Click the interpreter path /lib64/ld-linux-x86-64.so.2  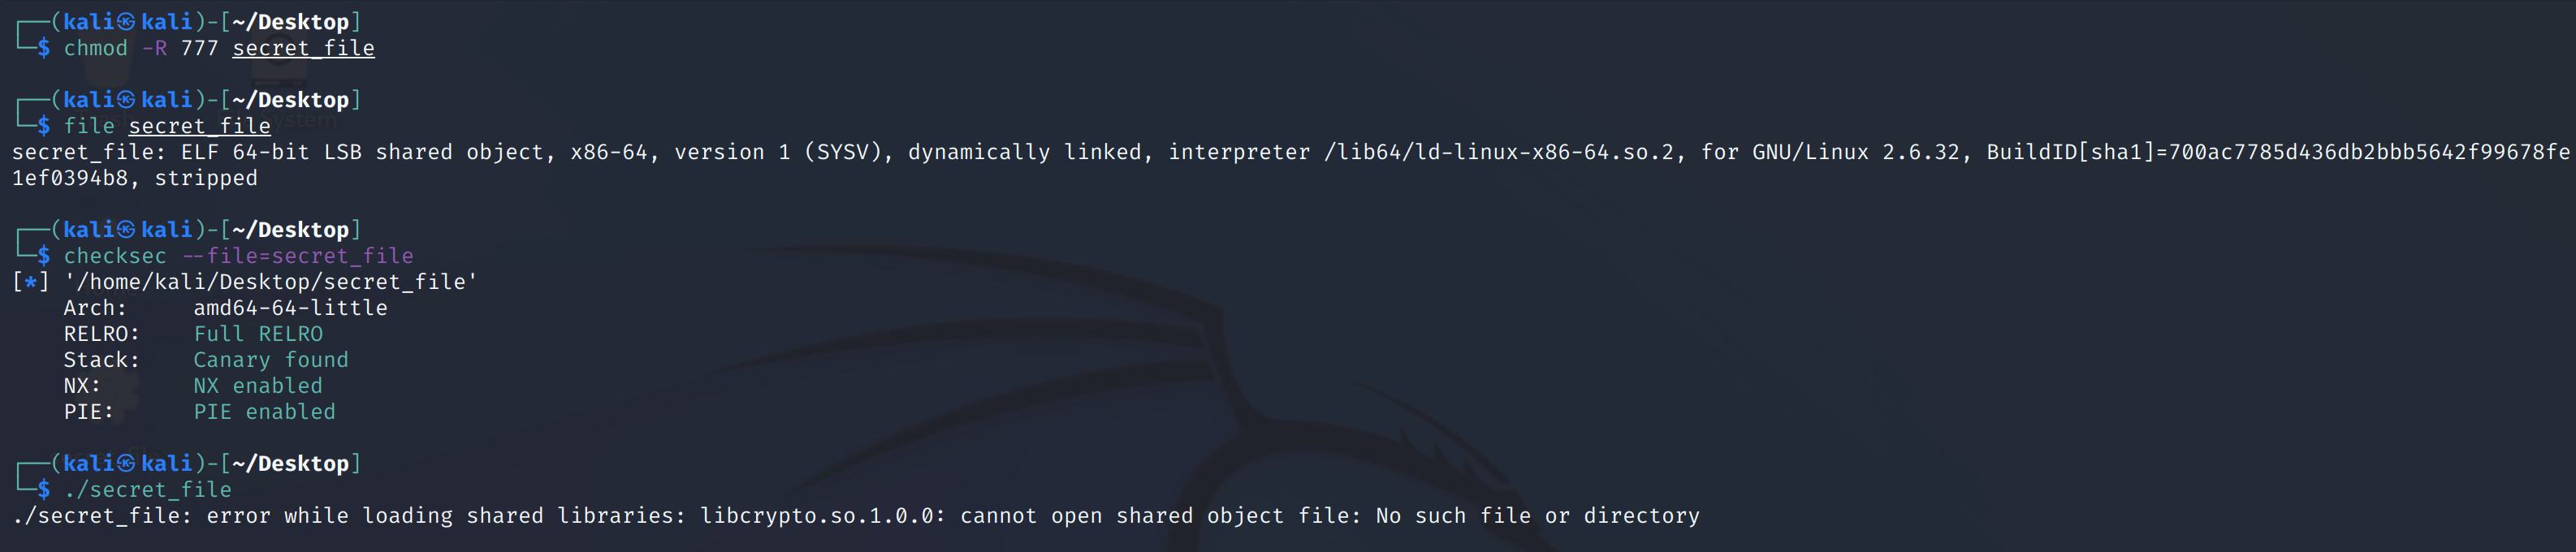pyautogui.click(x=1499, y=152)
